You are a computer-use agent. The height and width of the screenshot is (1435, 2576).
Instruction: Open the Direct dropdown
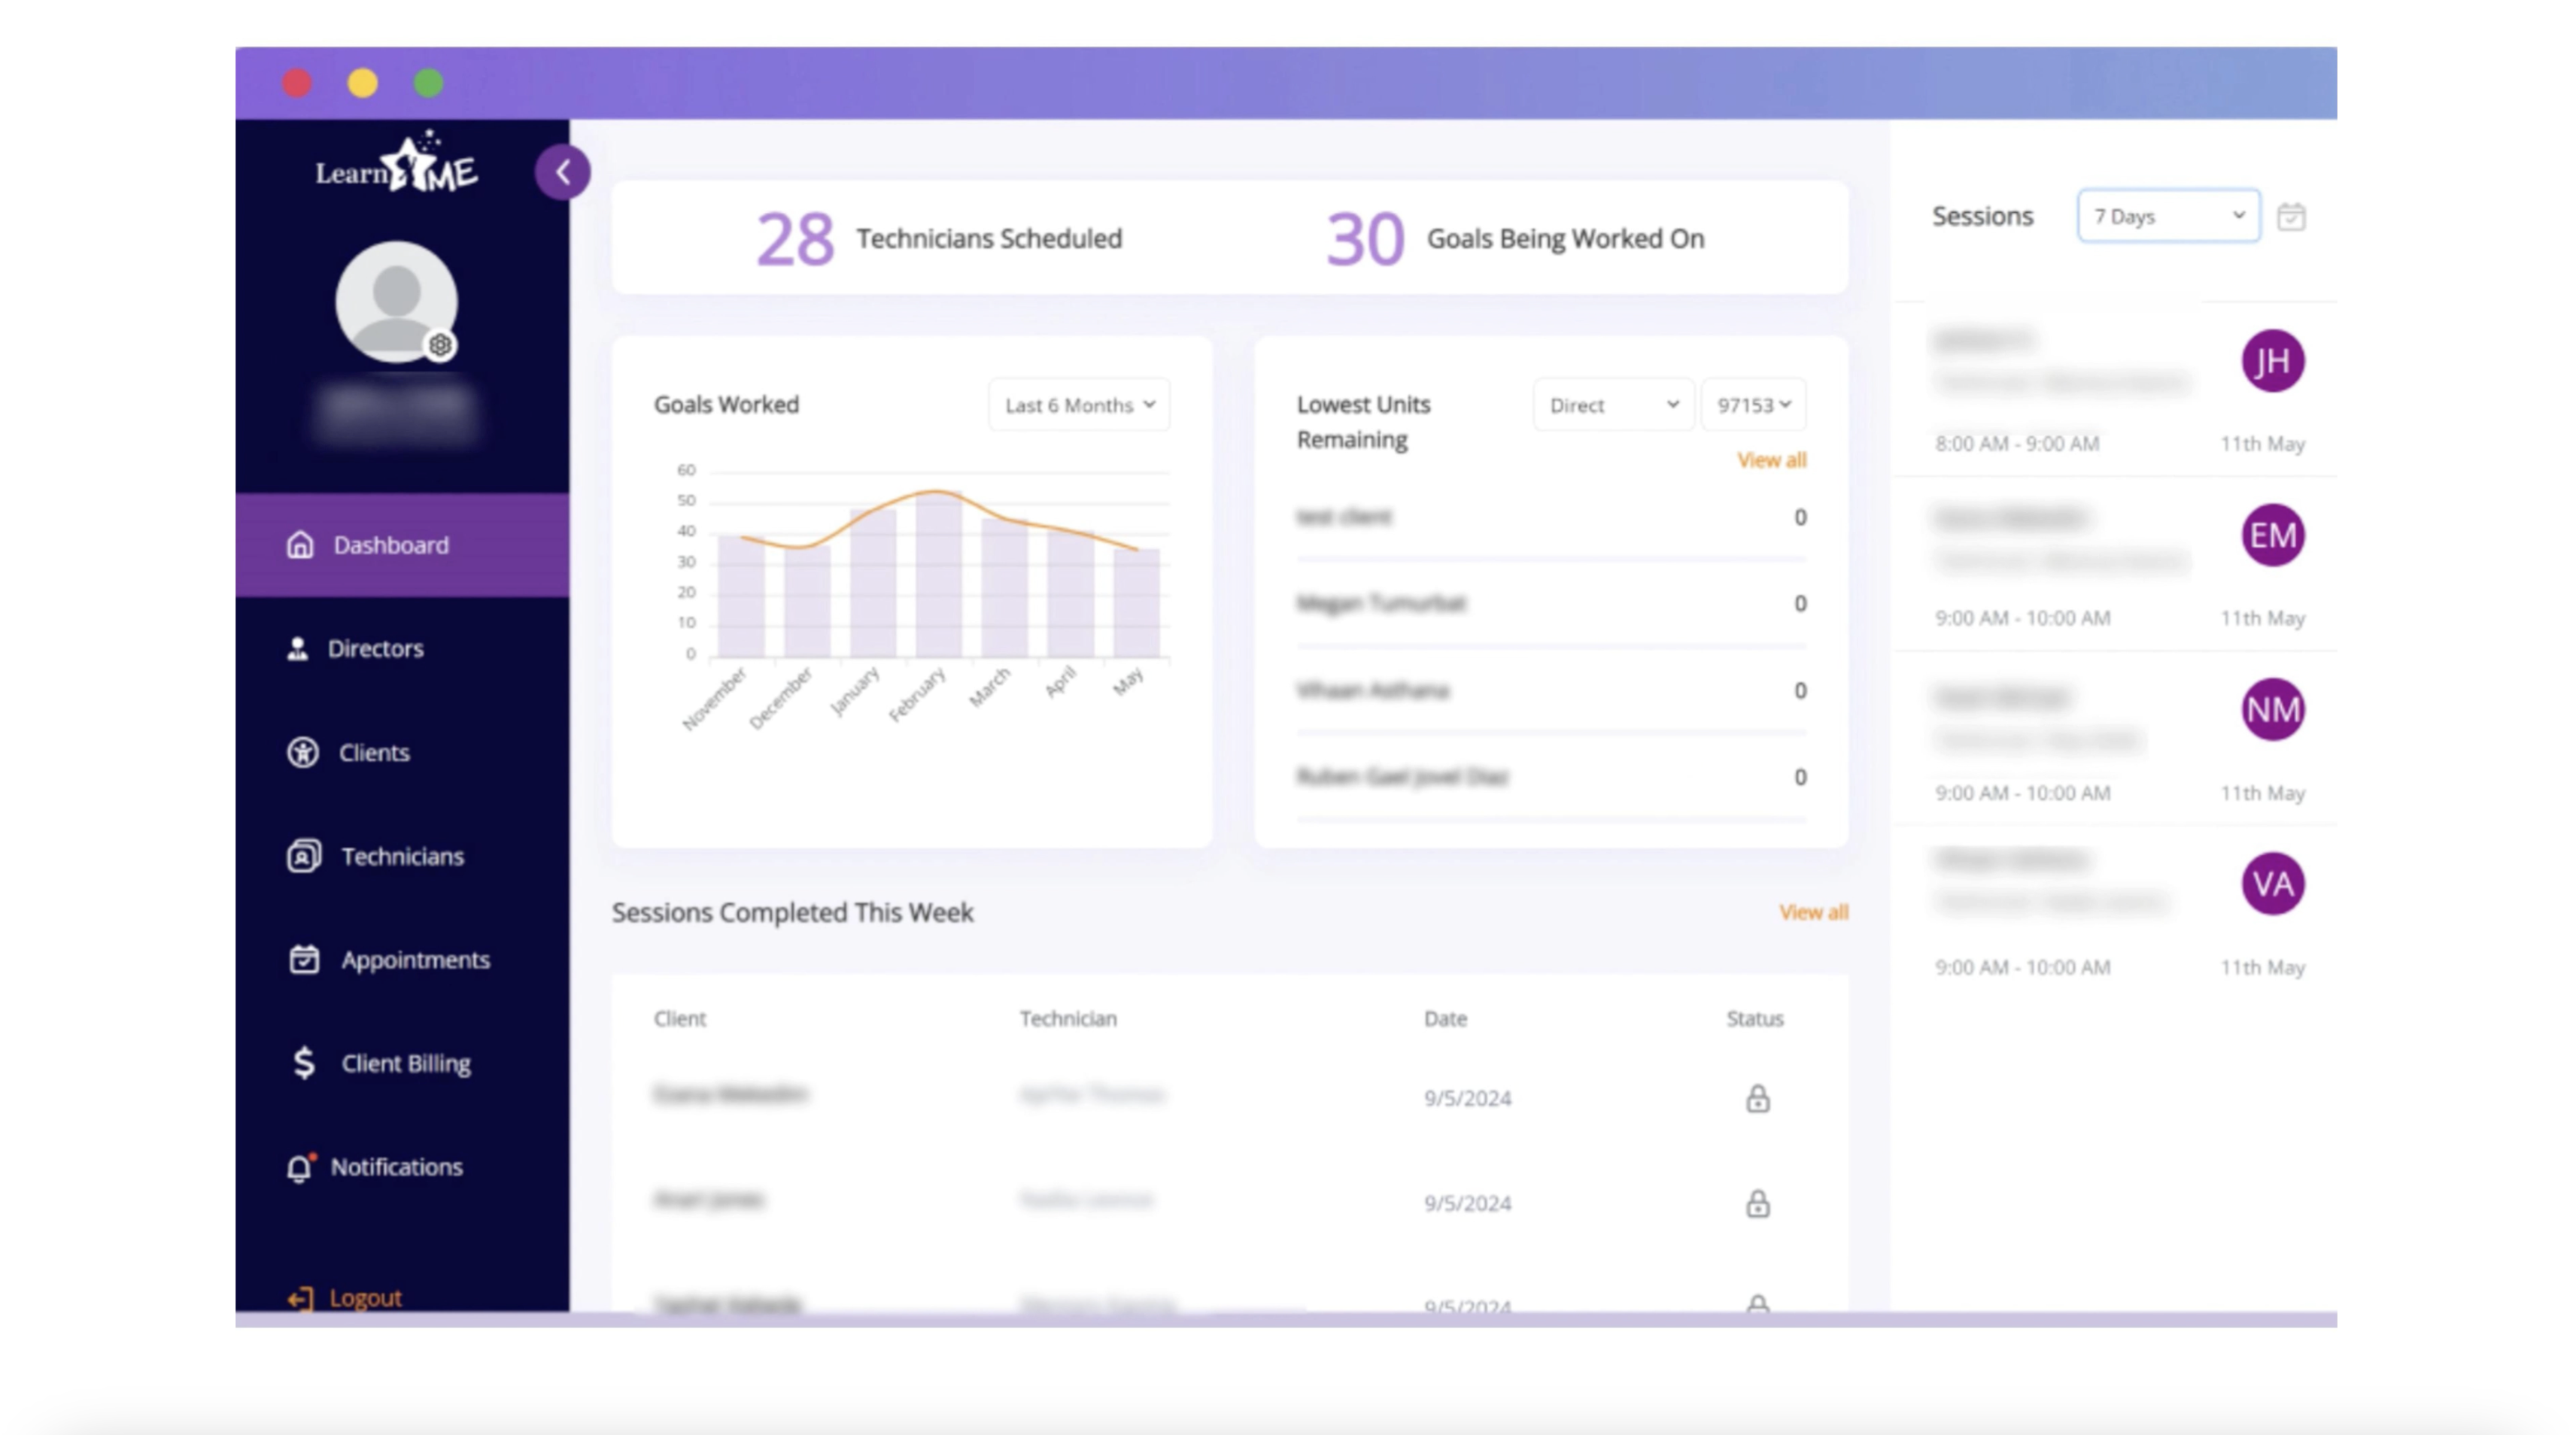pyautogui.click(x=1613, y=405)
